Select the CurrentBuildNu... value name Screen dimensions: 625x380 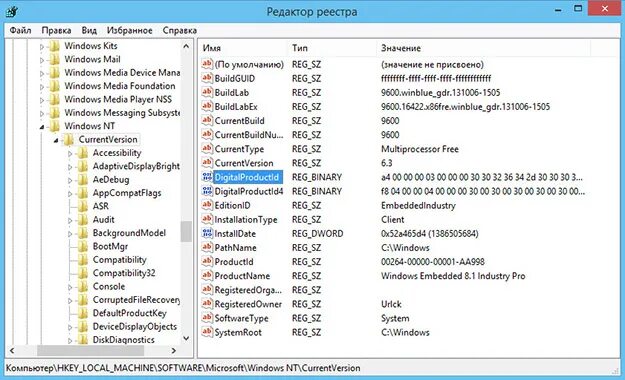(249, 135)
